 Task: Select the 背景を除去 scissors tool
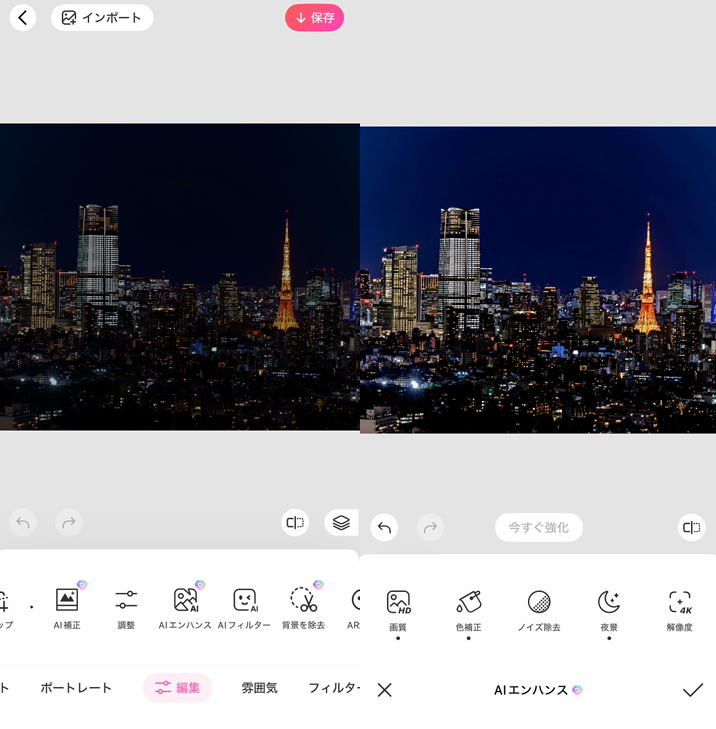click(303, 606)
